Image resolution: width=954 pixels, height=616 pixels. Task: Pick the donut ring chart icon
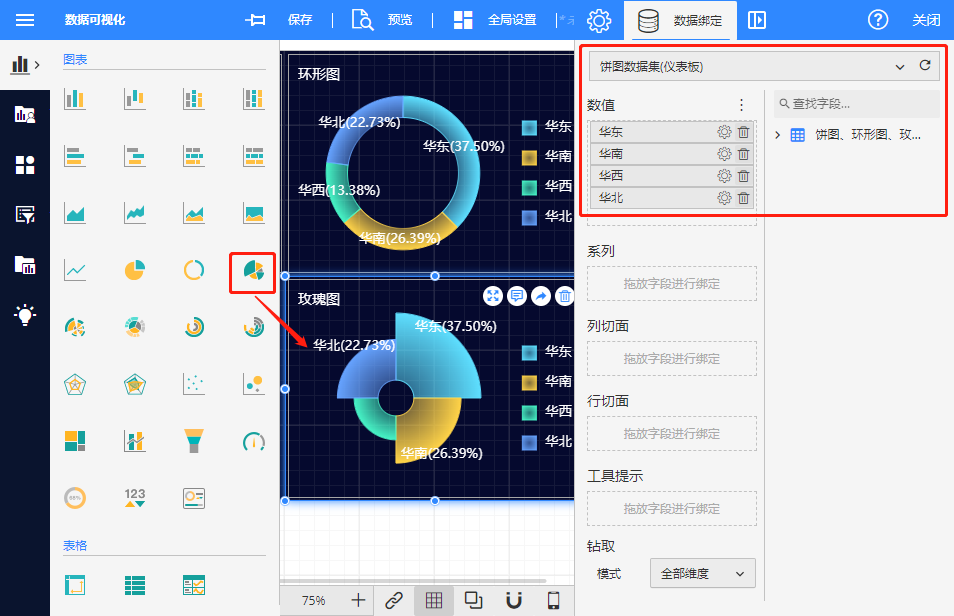(x=194, y=271)
